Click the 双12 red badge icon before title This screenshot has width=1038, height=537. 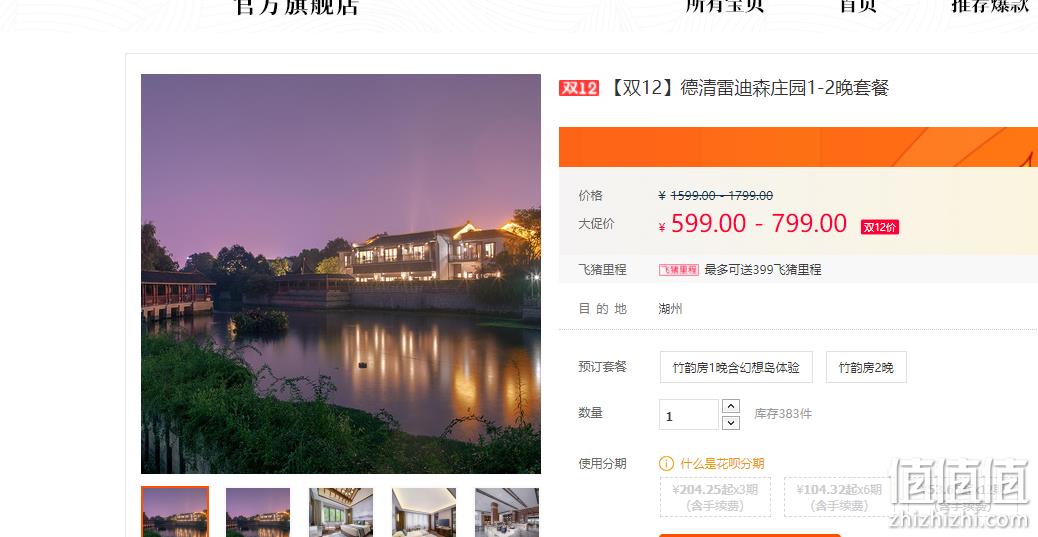[x=579, y=88]
